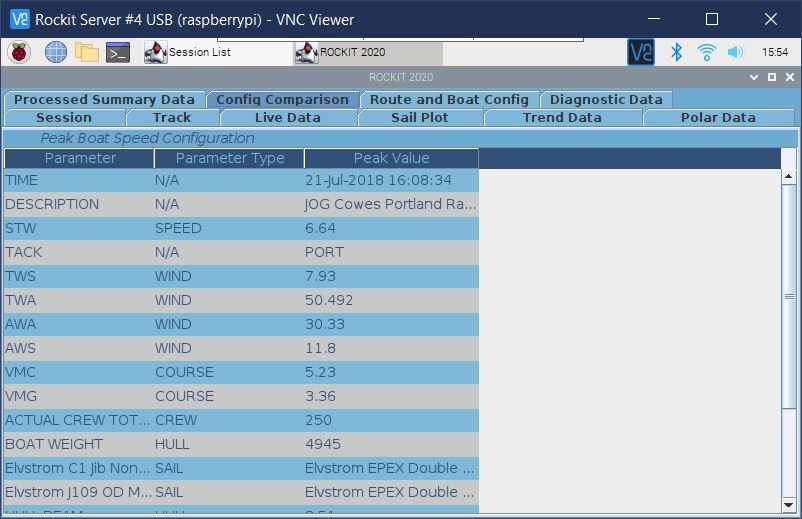Image resolution: width=802 pixels, height=519 pixels.
Task: Sort by Parameter Type column header
Action: pyautogui.click(x=229, y=158)
